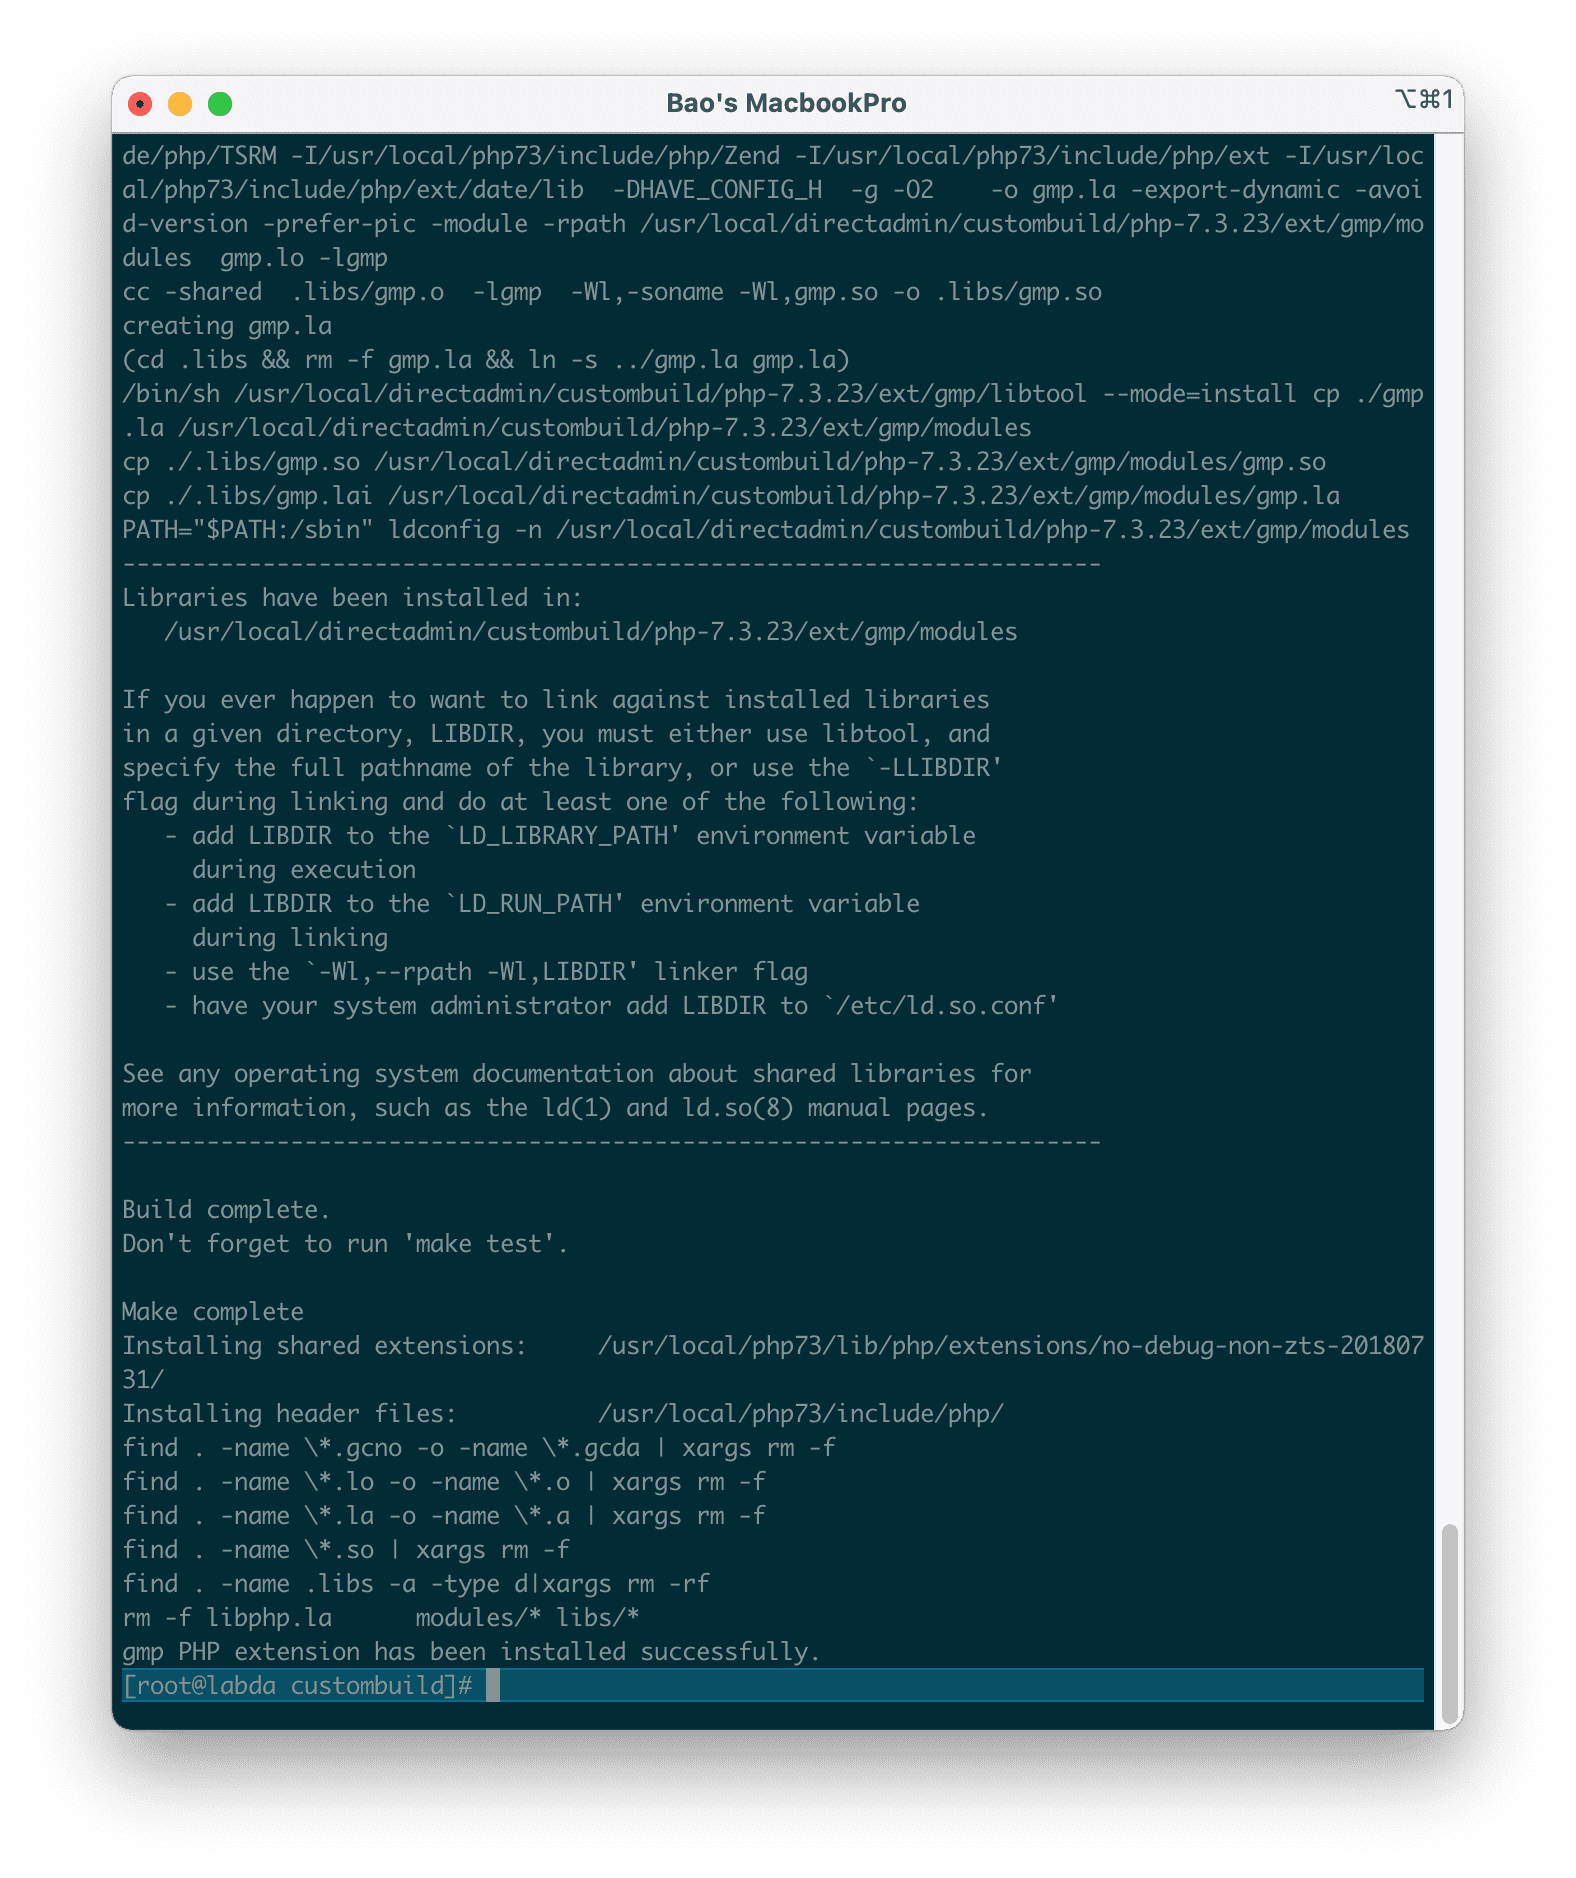Click the "Build complete." output line
Screen dimensions: 1576x1878
225,1209
